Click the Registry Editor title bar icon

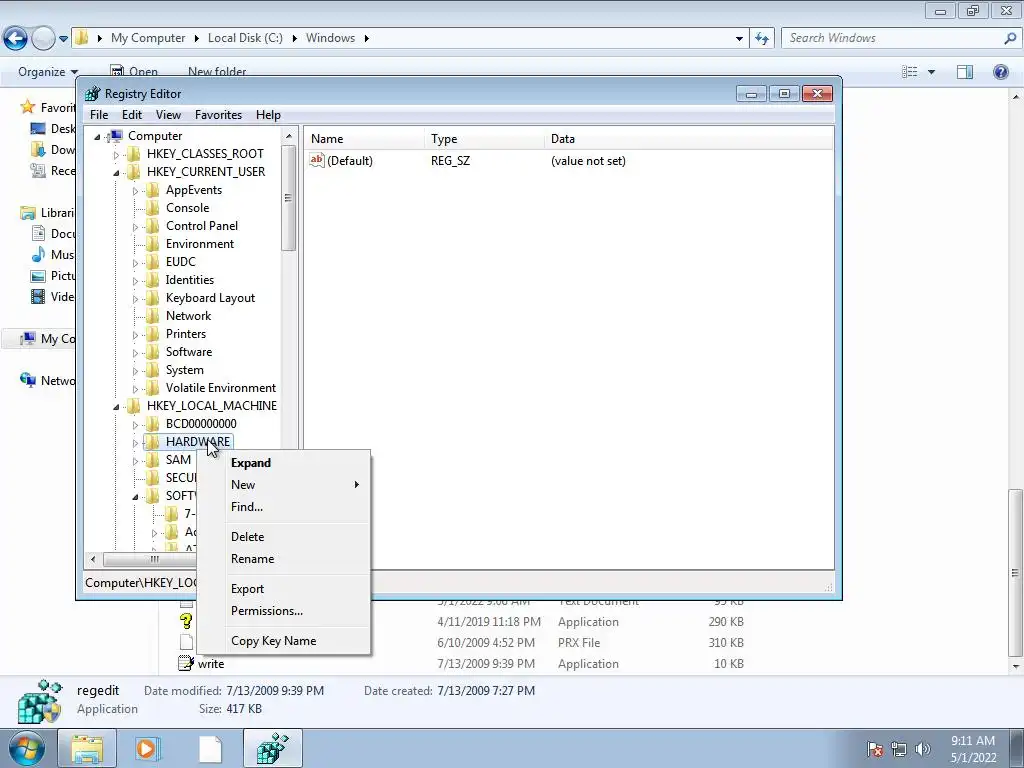pyautogui.click(x=93, y=93)
